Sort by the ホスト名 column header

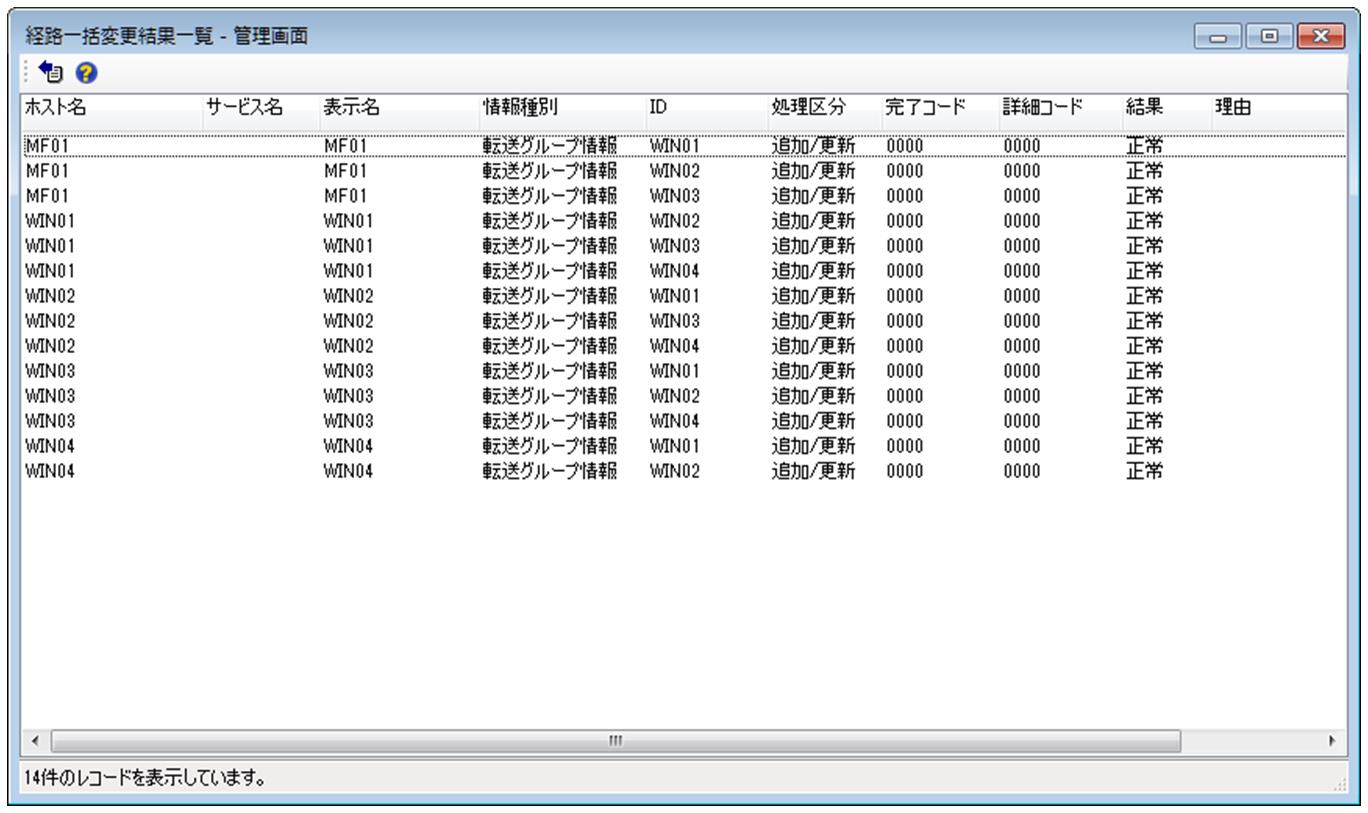click(x=112, y=107)
